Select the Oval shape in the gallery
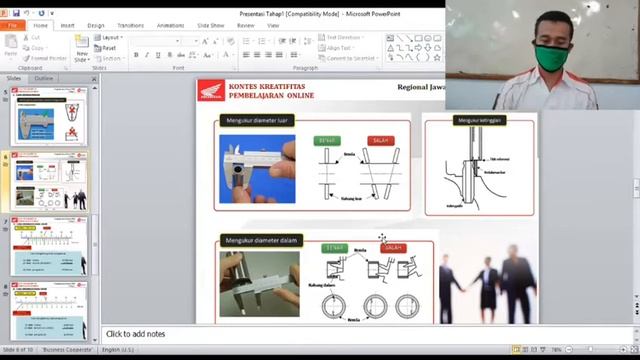Image resolution: width=640 pixels, height=360 pixels. point(428,38)
